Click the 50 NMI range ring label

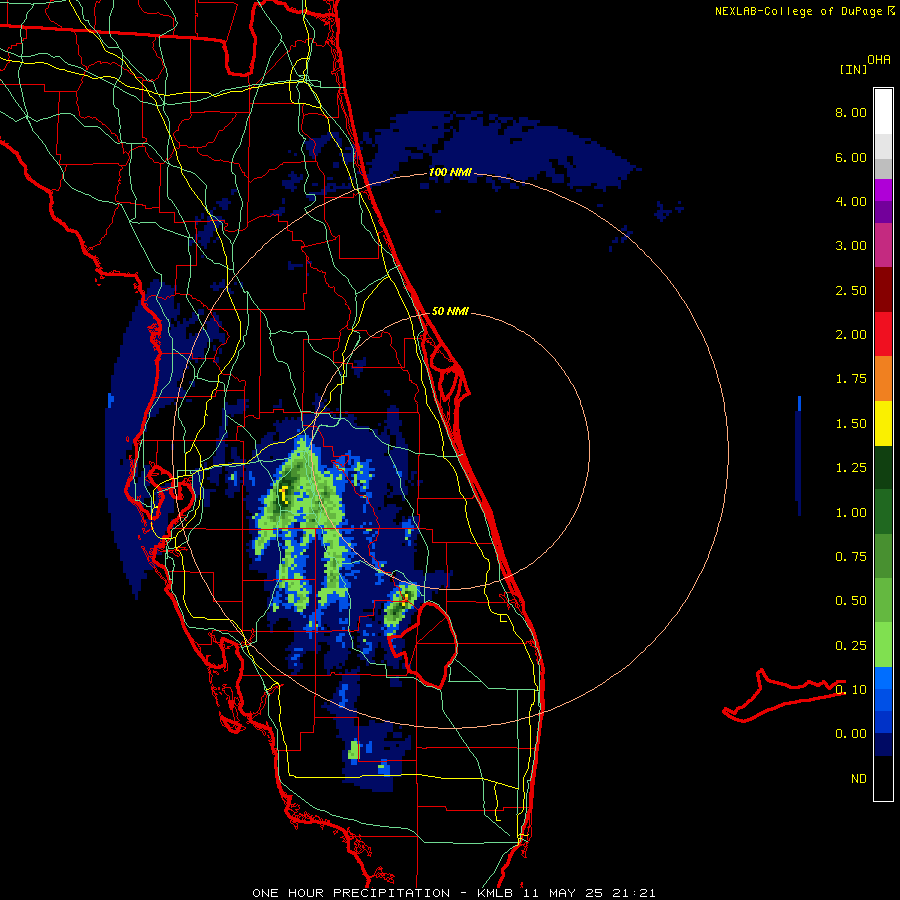tap(450, 312)
